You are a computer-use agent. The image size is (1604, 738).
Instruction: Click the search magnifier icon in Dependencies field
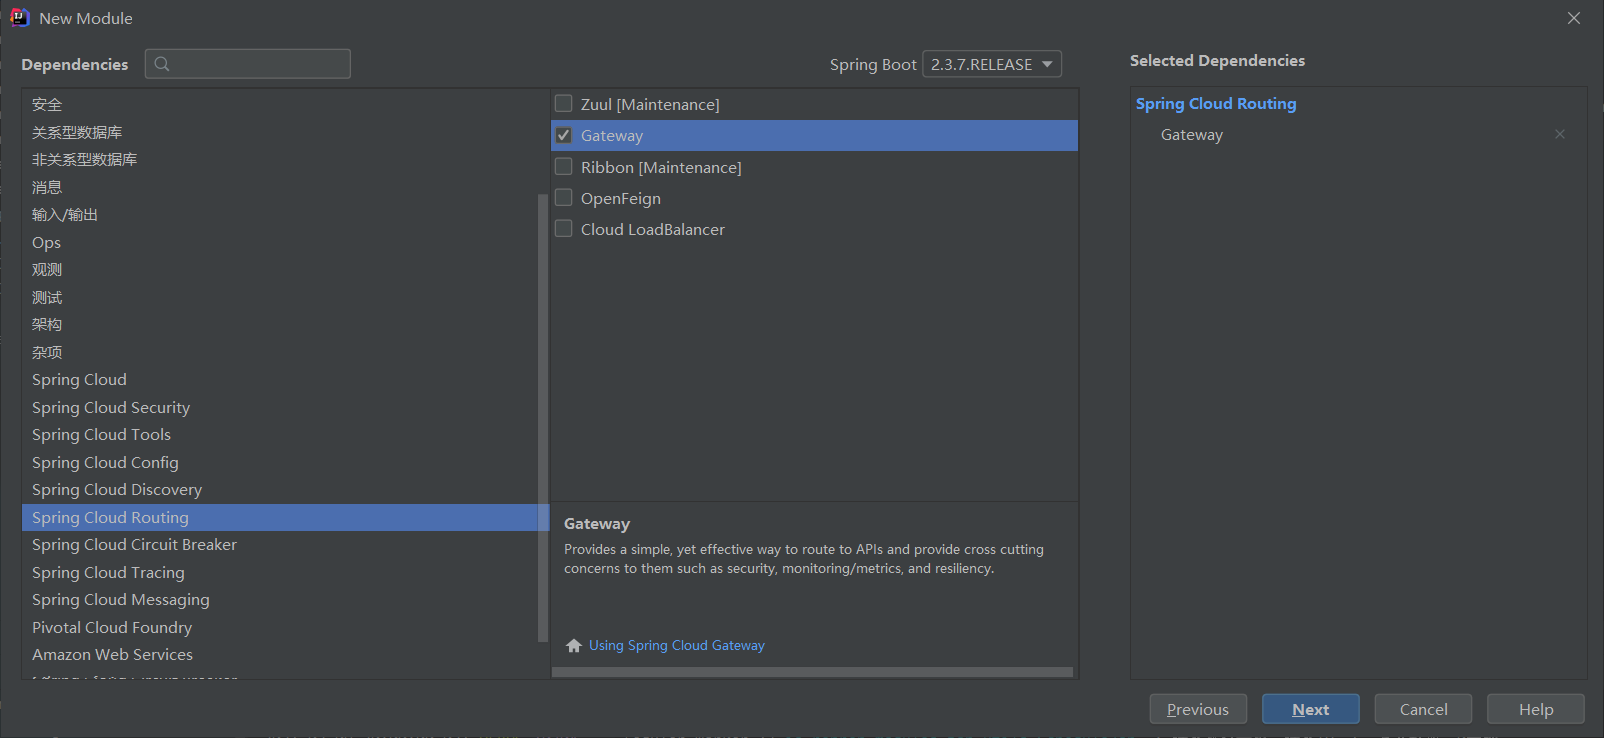(x=162, y=64)
